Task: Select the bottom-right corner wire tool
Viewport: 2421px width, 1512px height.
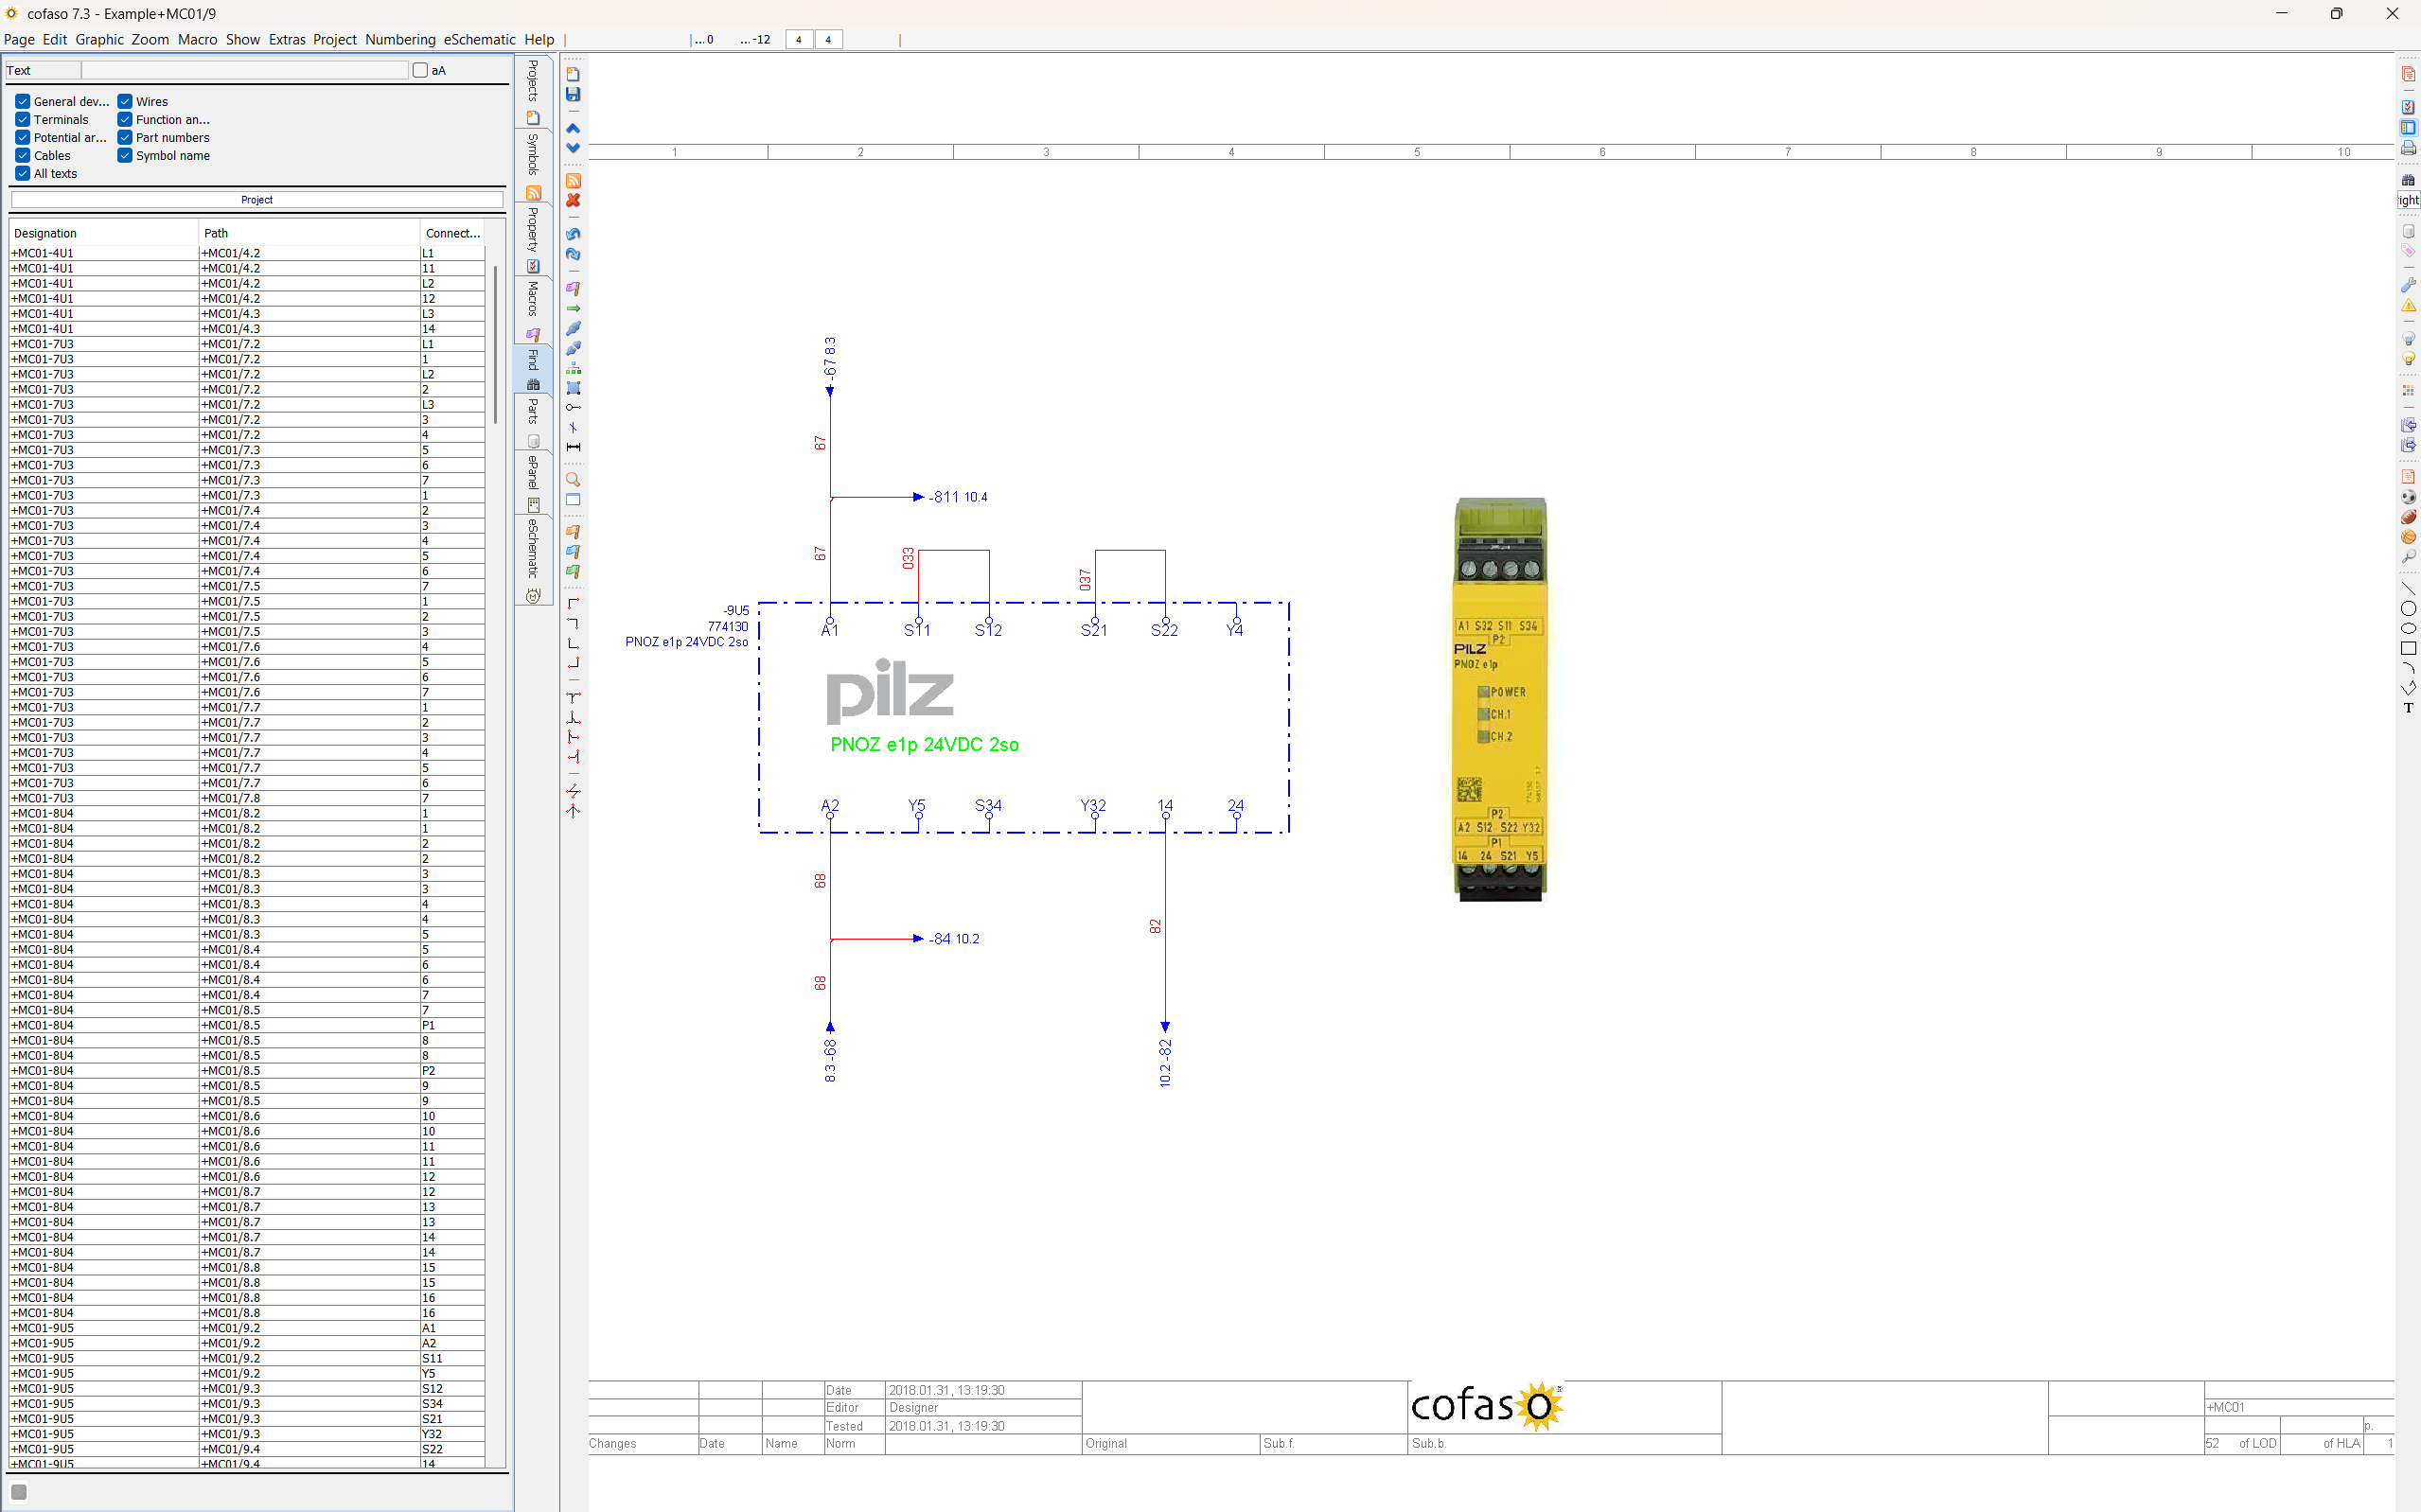Action: (x=573, y=663)
